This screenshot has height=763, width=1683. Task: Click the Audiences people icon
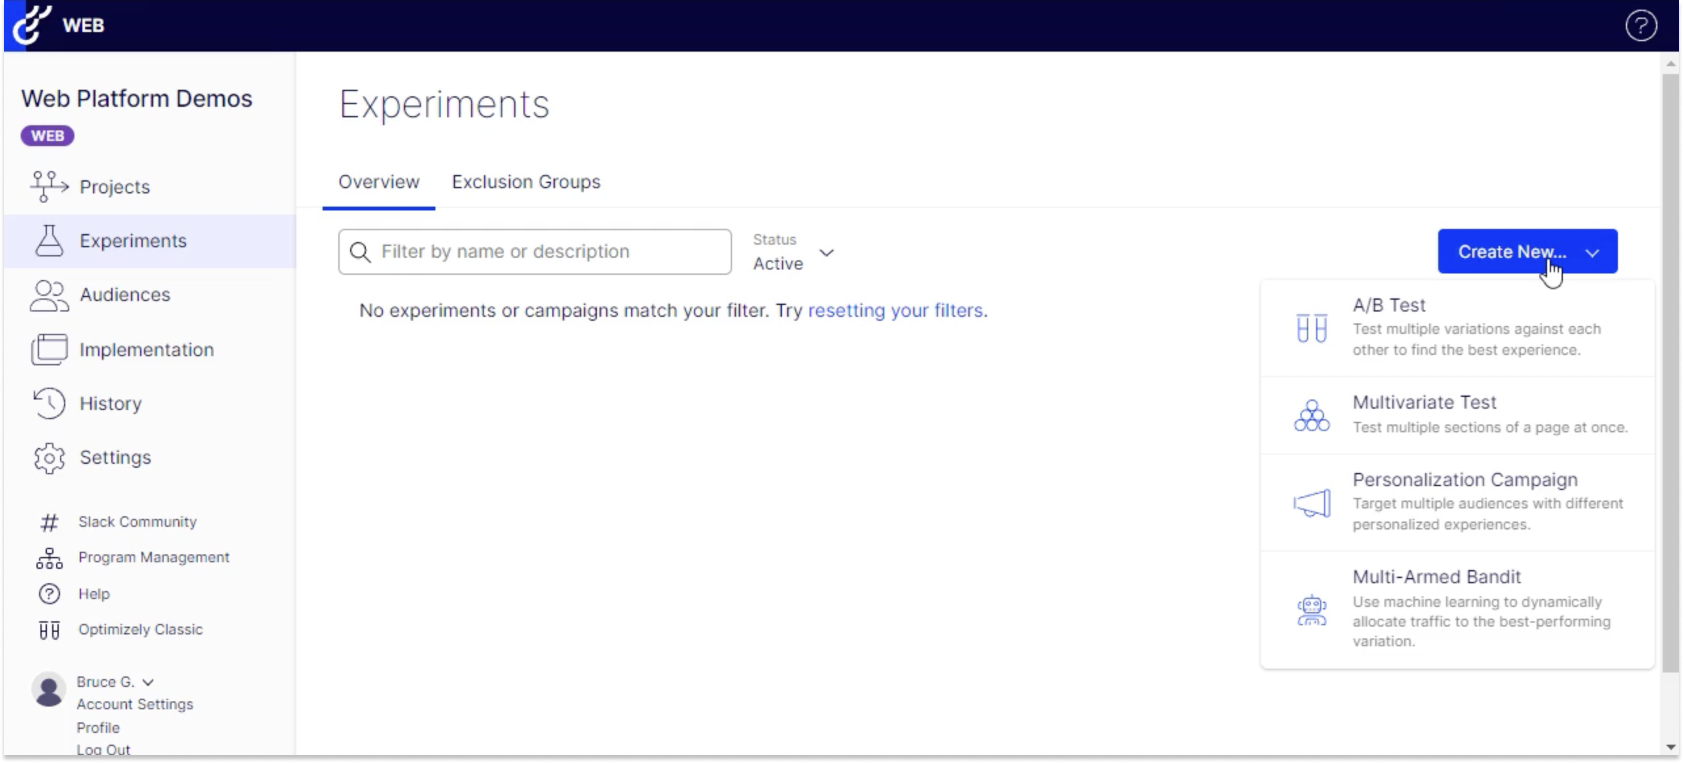coord(49,295)
